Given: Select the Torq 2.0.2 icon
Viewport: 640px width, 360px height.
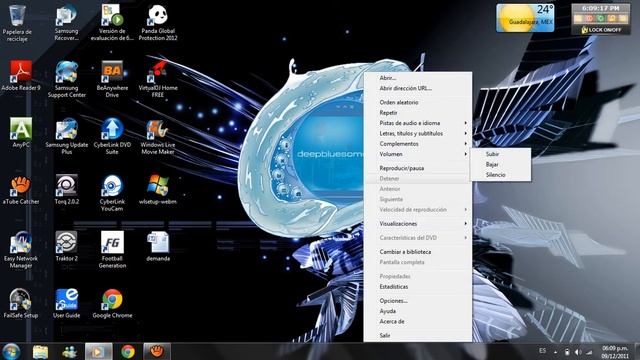Looking at the screenshot, I should click(x=67, y=190).
